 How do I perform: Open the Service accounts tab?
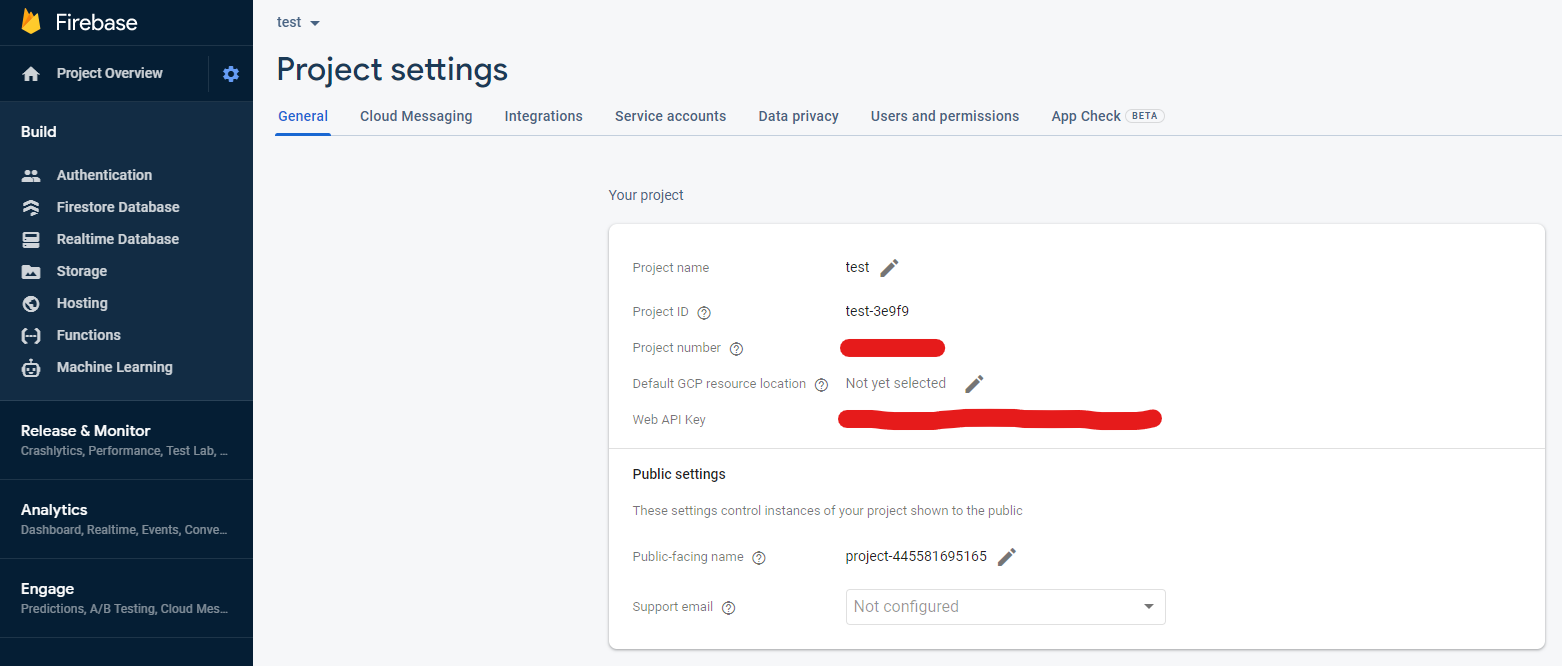pos(670,116)
